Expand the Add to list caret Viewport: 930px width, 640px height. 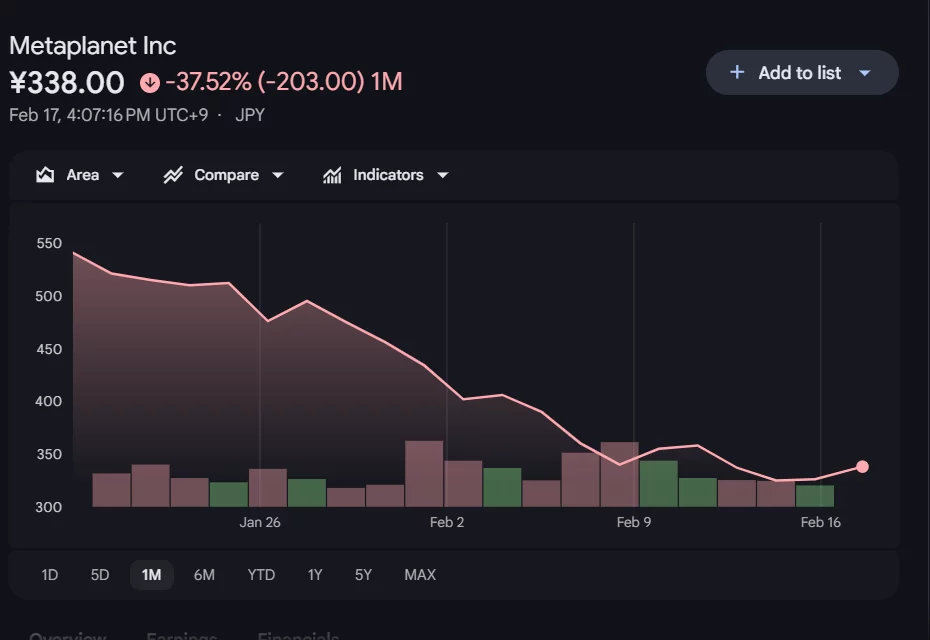866,72
